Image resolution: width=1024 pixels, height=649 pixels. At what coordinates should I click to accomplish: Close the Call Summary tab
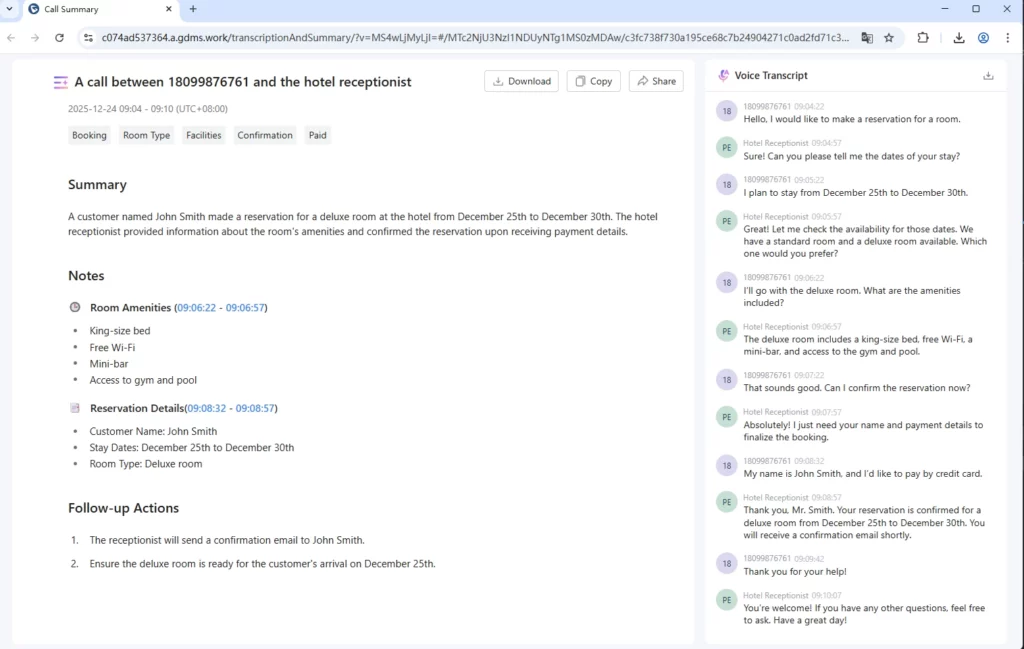coord(168,9)
